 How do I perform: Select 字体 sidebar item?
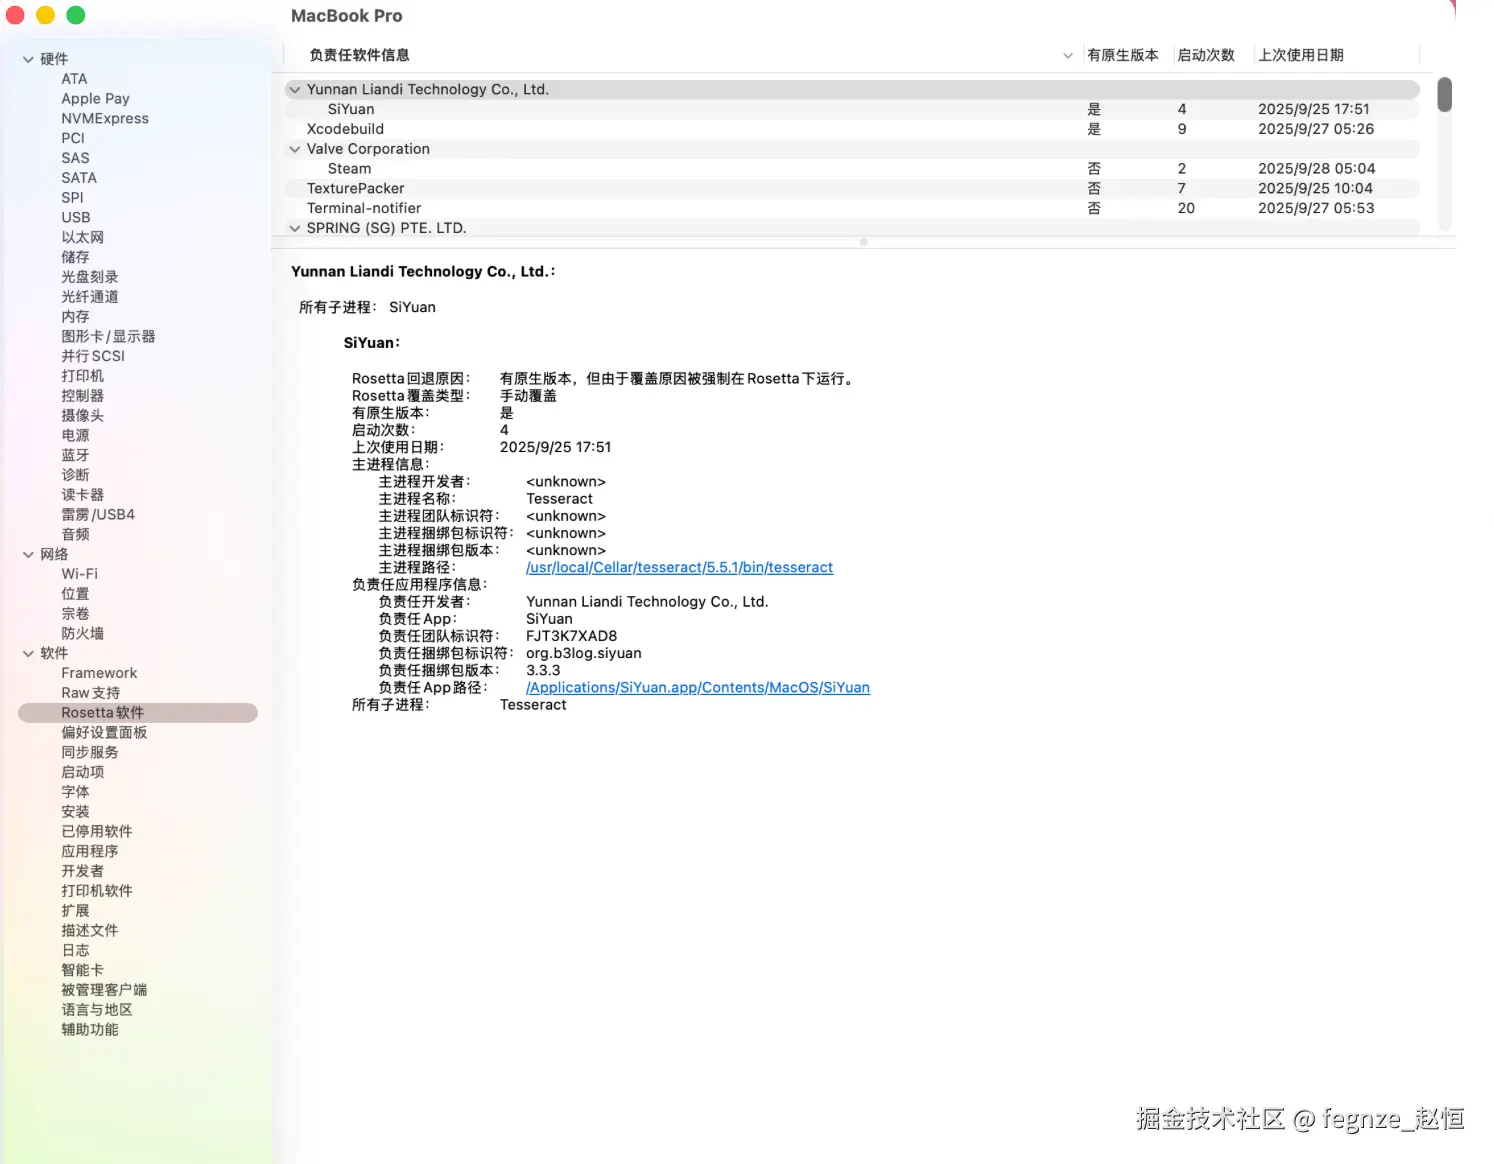click(75, 792)
